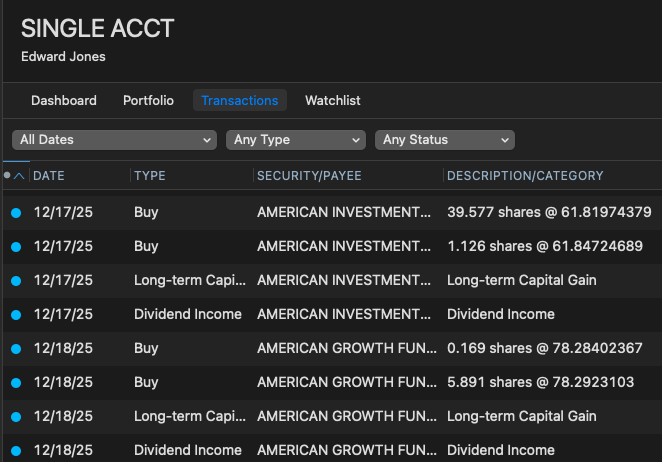This screenshot has width=662, height=462.
Task: Toggle status dot for 12/18/25 Dividend Income
Action: [15, 451]
